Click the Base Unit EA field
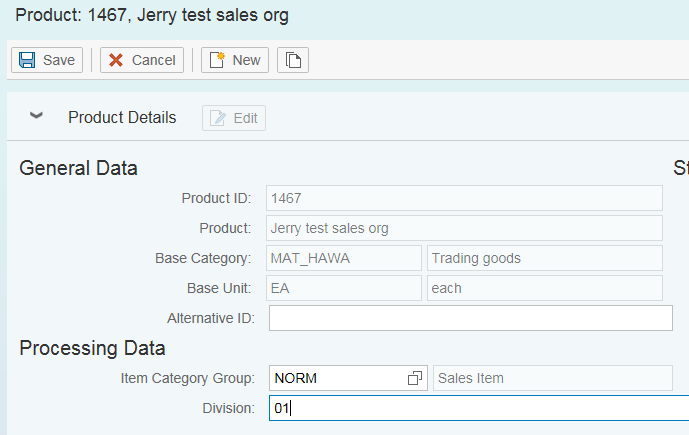This screenshot has width=689, height=435. 344,288
